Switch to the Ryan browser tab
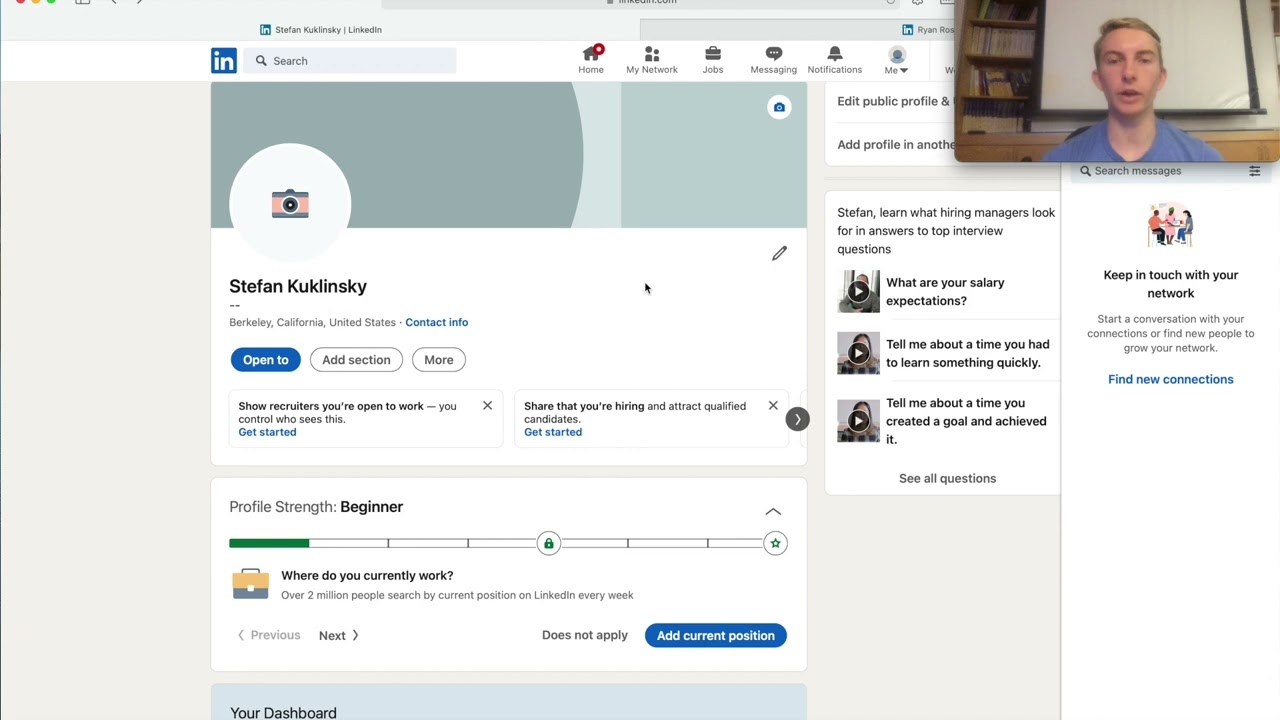1280x720 pixels. coord(928,30)
